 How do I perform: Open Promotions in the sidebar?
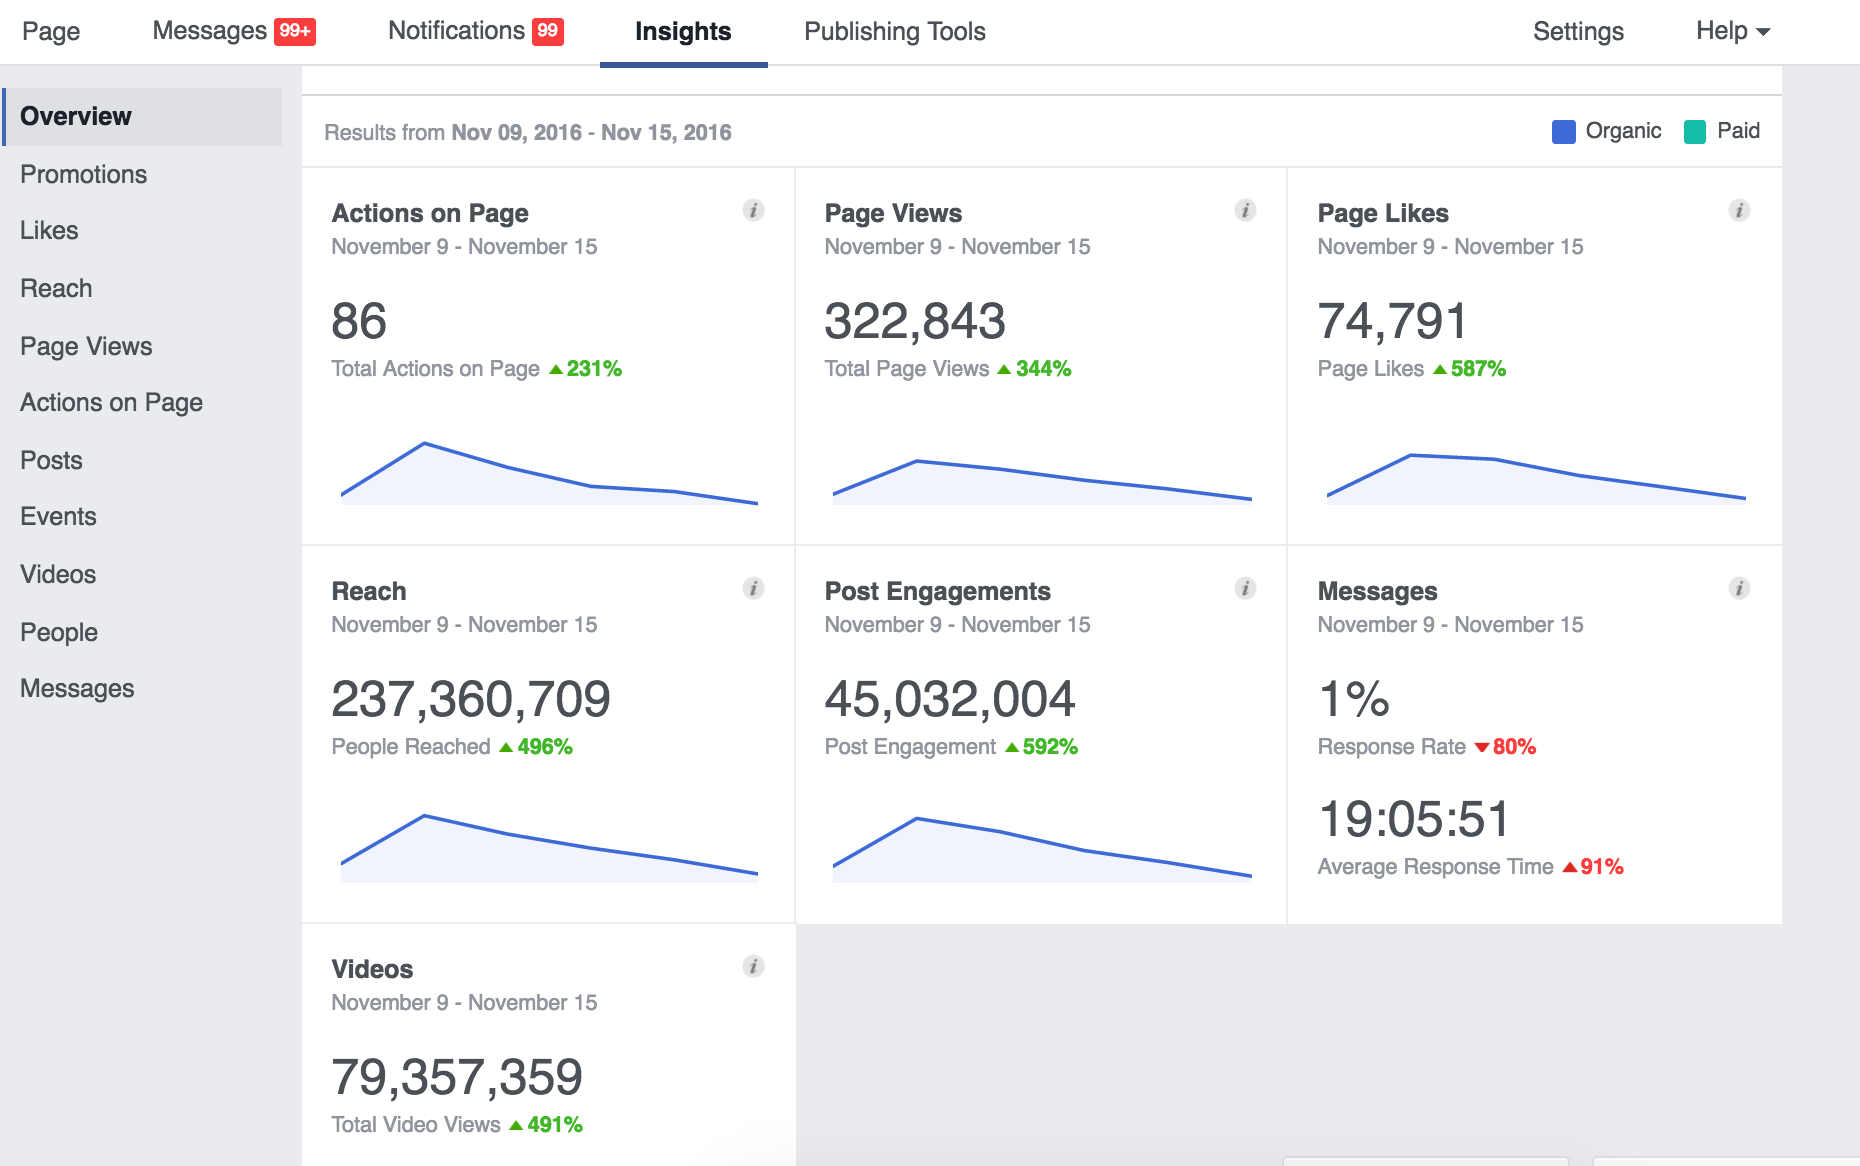(x=84, y=174)
